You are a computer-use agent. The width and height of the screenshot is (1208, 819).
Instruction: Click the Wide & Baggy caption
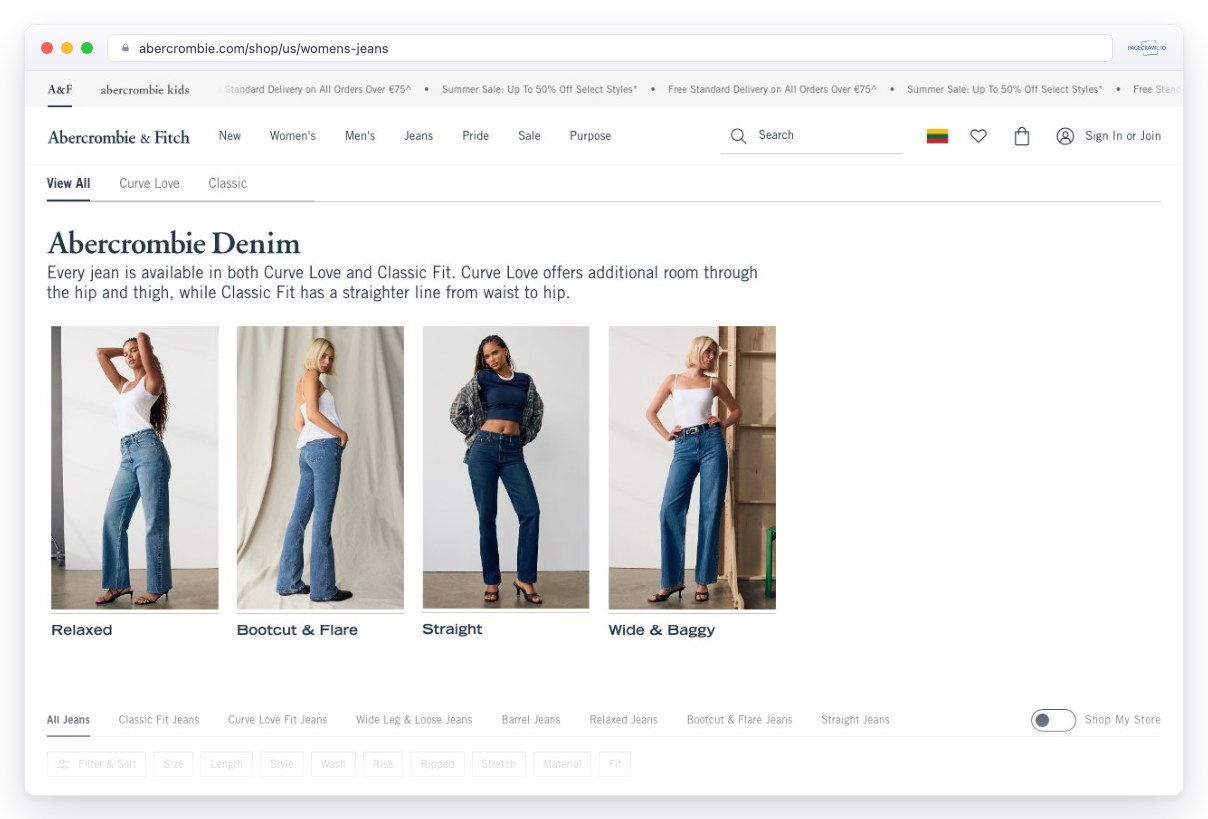point(662,630)
